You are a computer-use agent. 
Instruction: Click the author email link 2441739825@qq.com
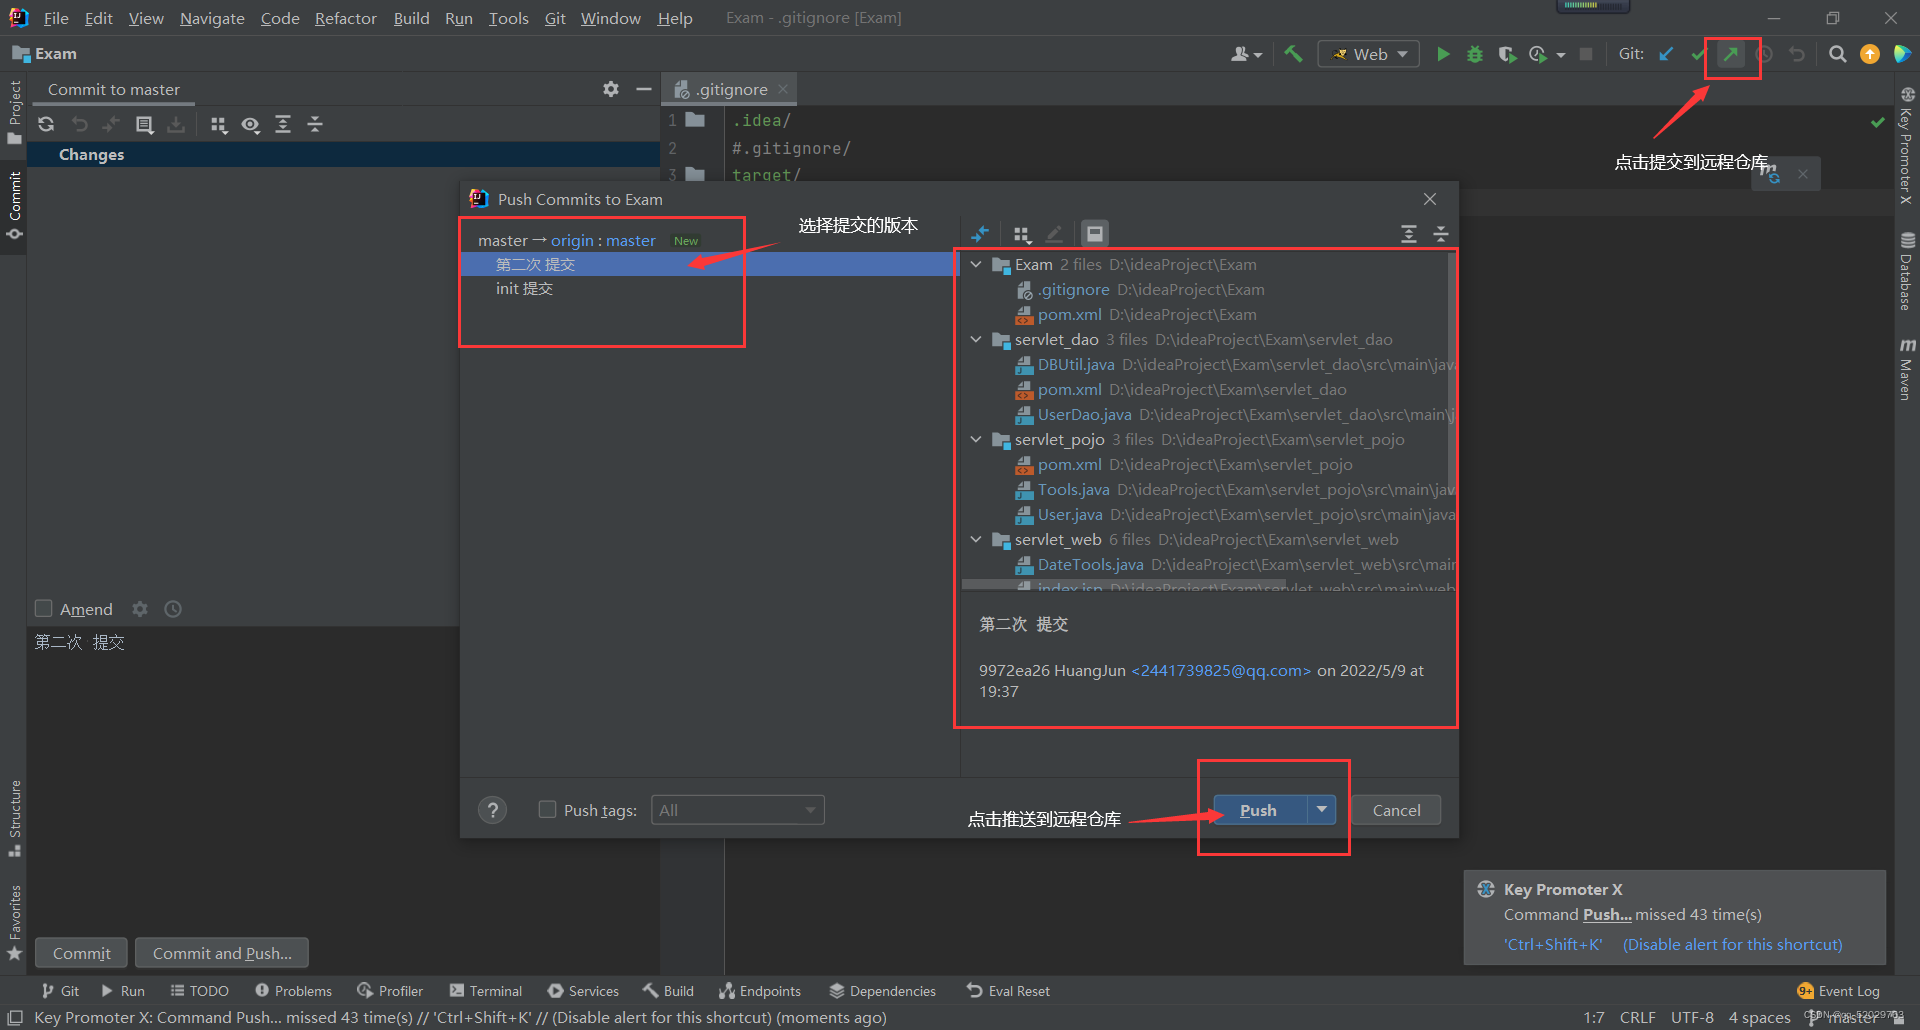tap(1221, 670)
